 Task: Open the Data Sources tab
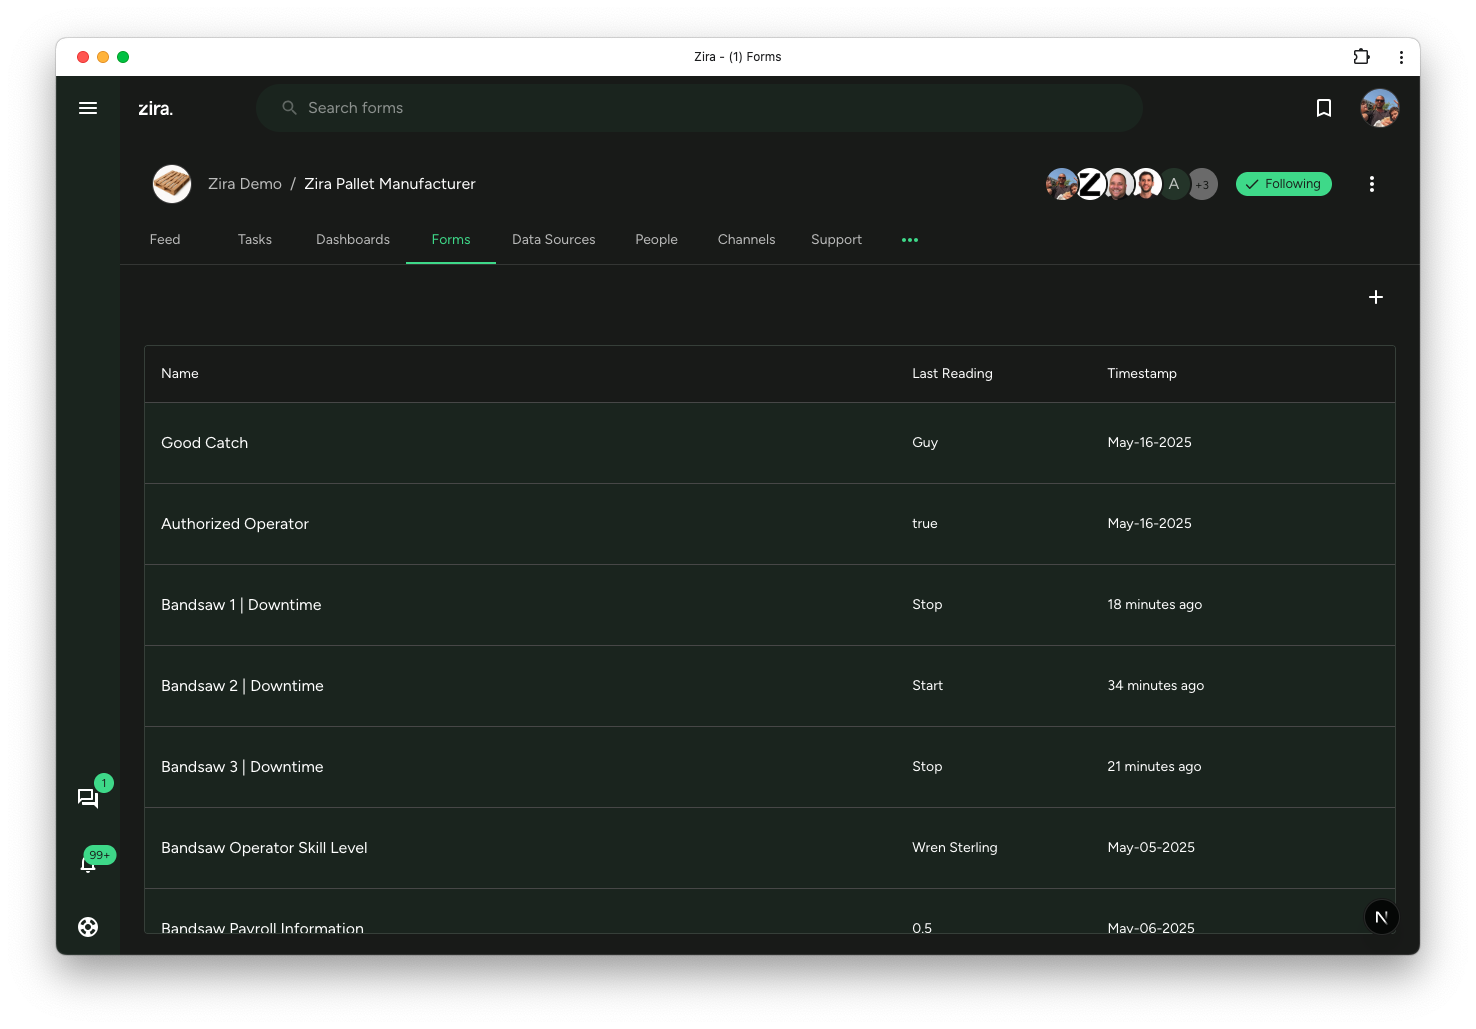(553, 240)
